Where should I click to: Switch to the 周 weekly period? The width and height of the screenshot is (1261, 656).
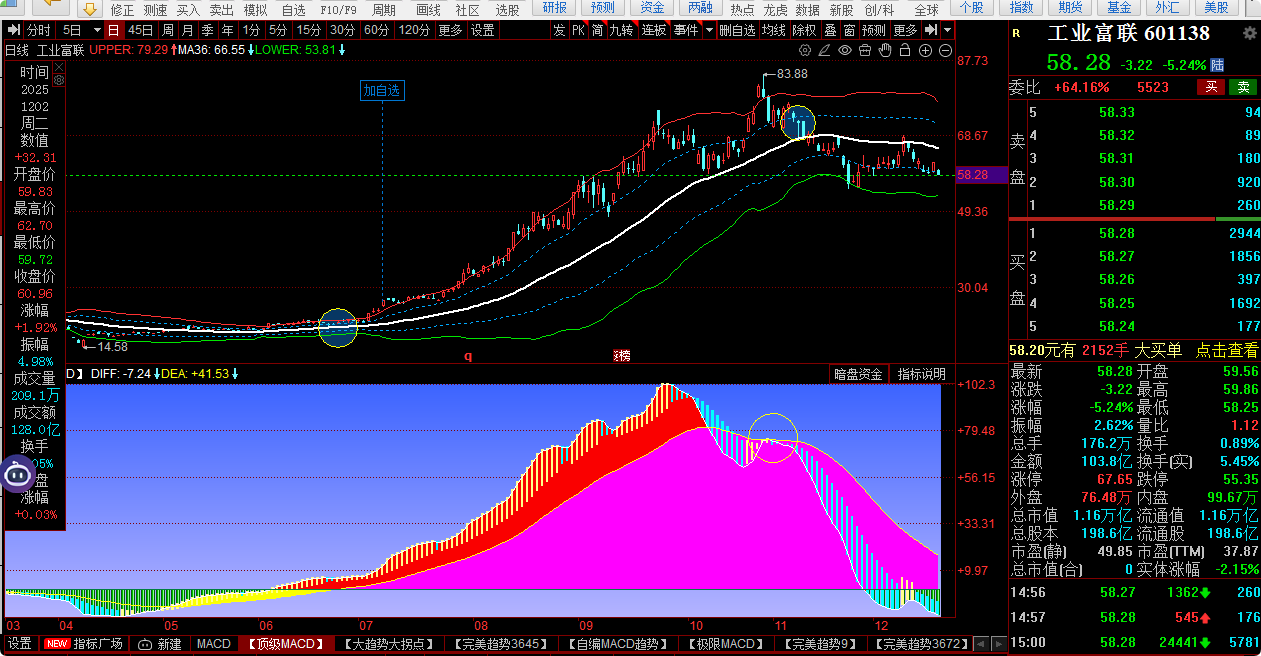(167, 30)
